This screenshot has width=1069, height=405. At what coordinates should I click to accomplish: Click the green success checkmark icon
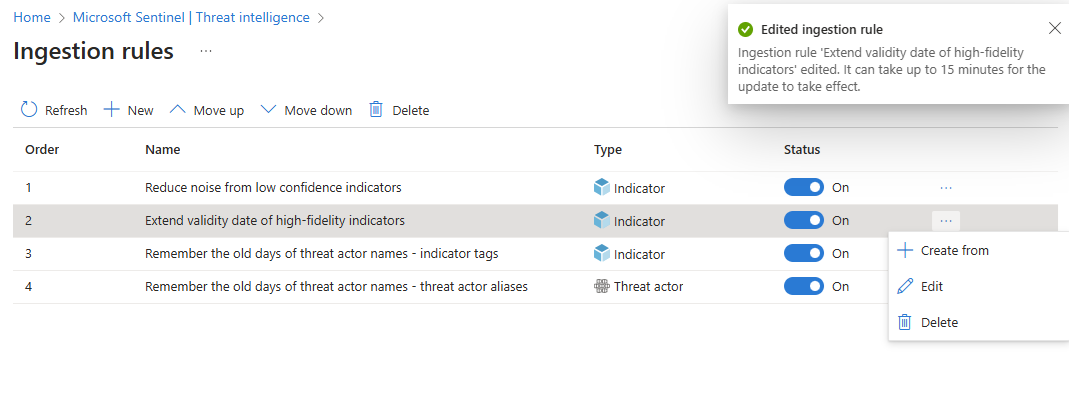745,29
